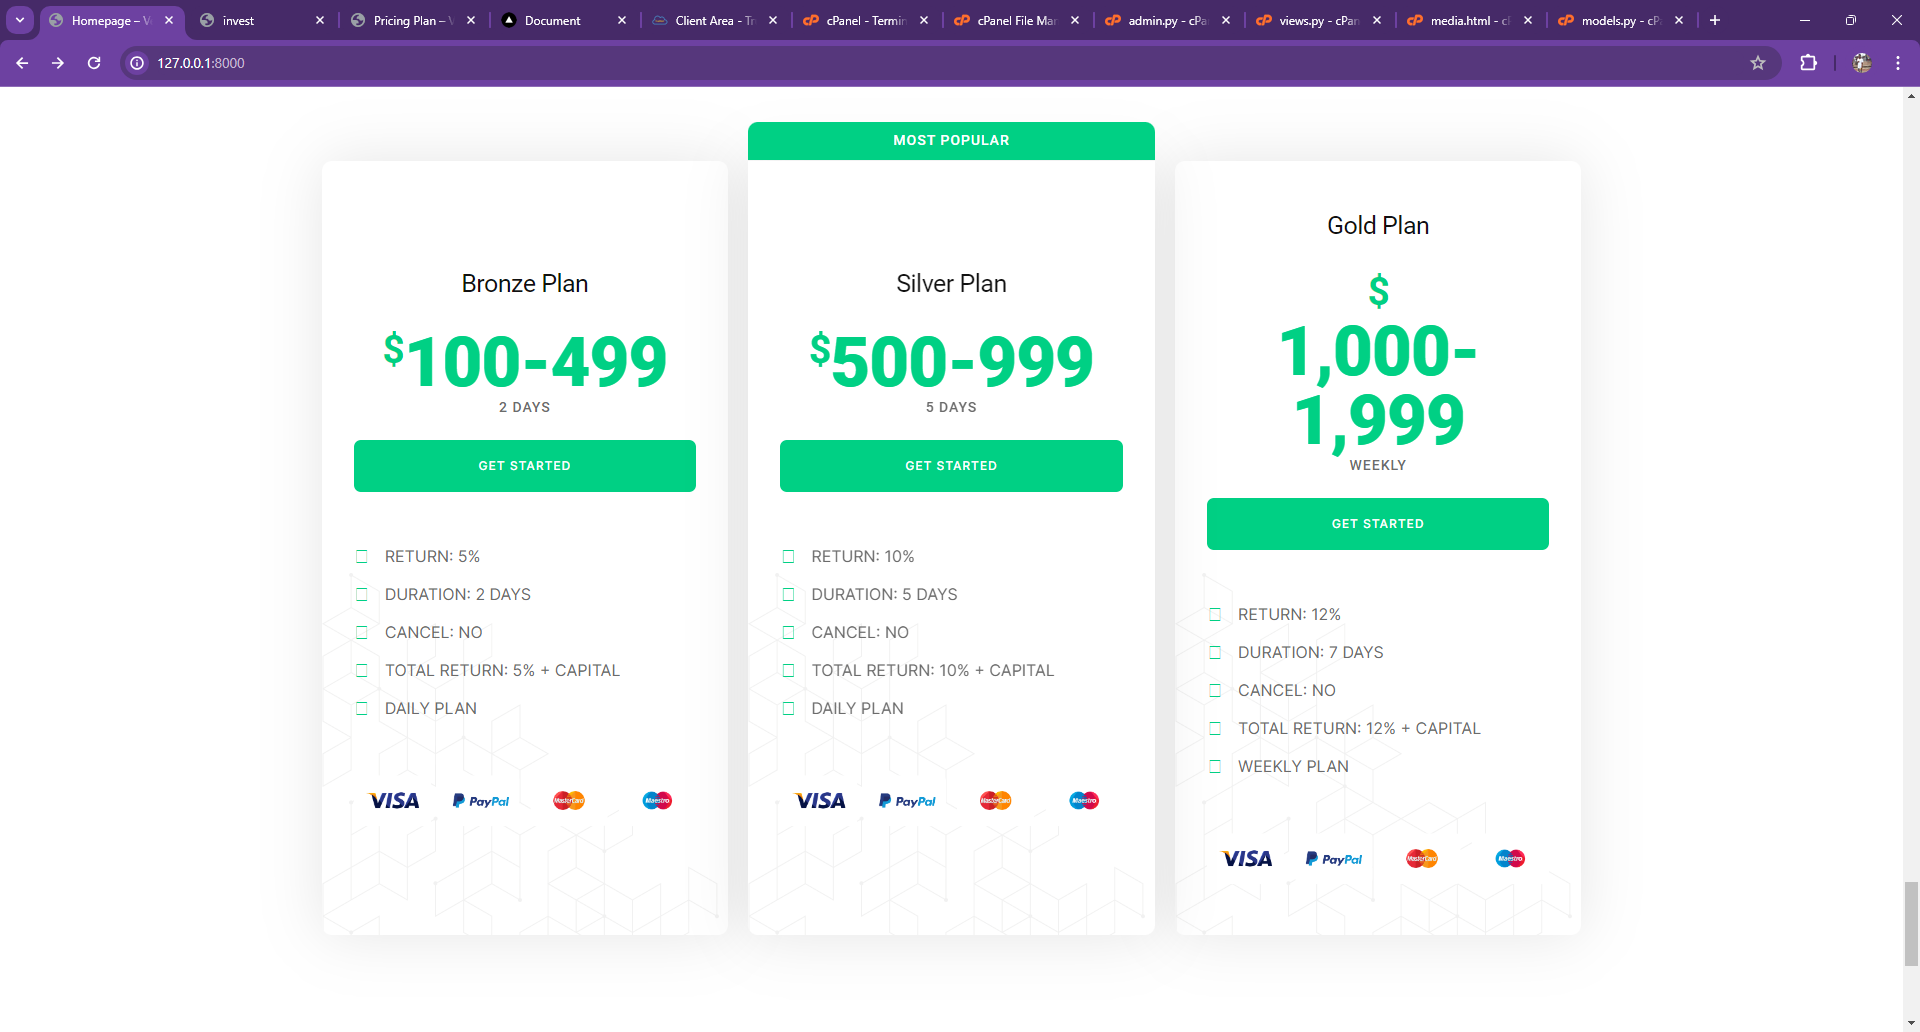Click the Maestro icon in Bronze Plan

pos(657,801)
